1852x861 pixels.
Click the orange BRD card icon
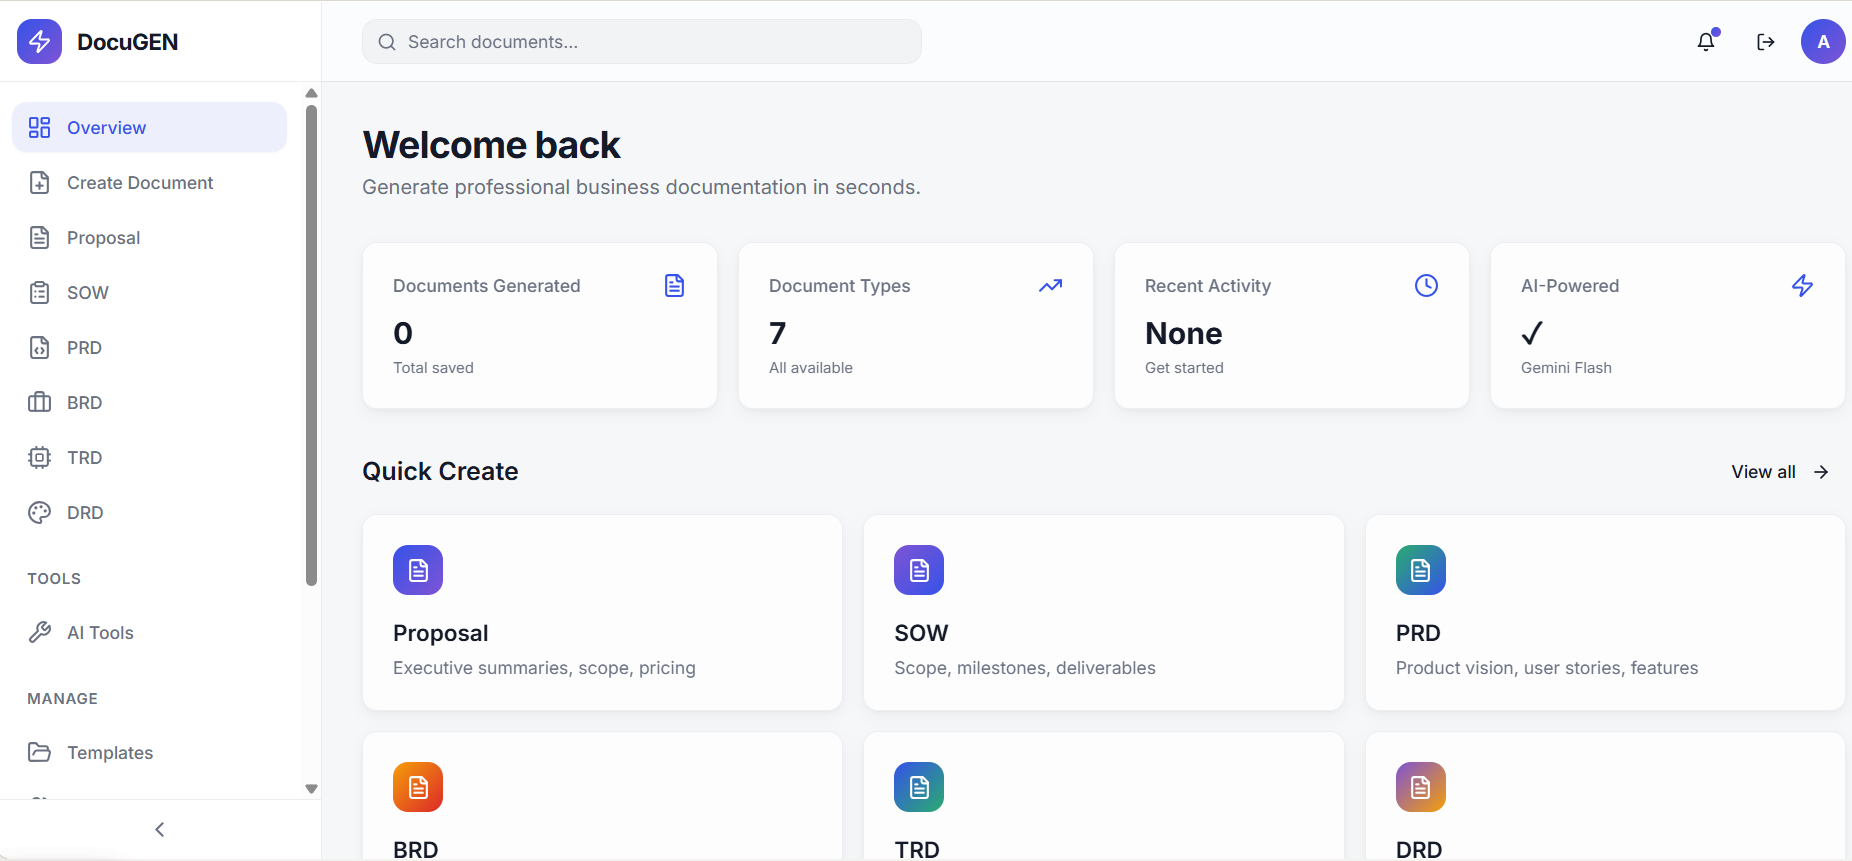pos(418,787)
